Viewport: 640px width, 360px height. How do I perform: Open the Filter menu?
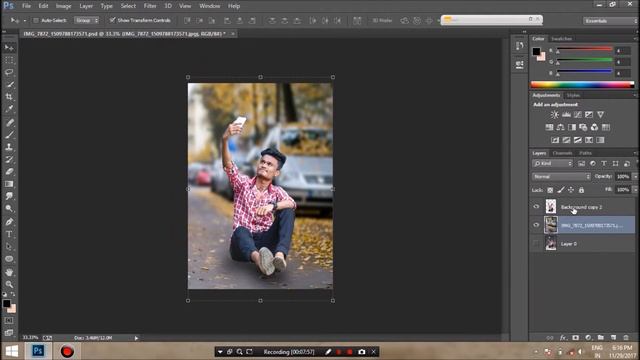(x=150, y=6)
